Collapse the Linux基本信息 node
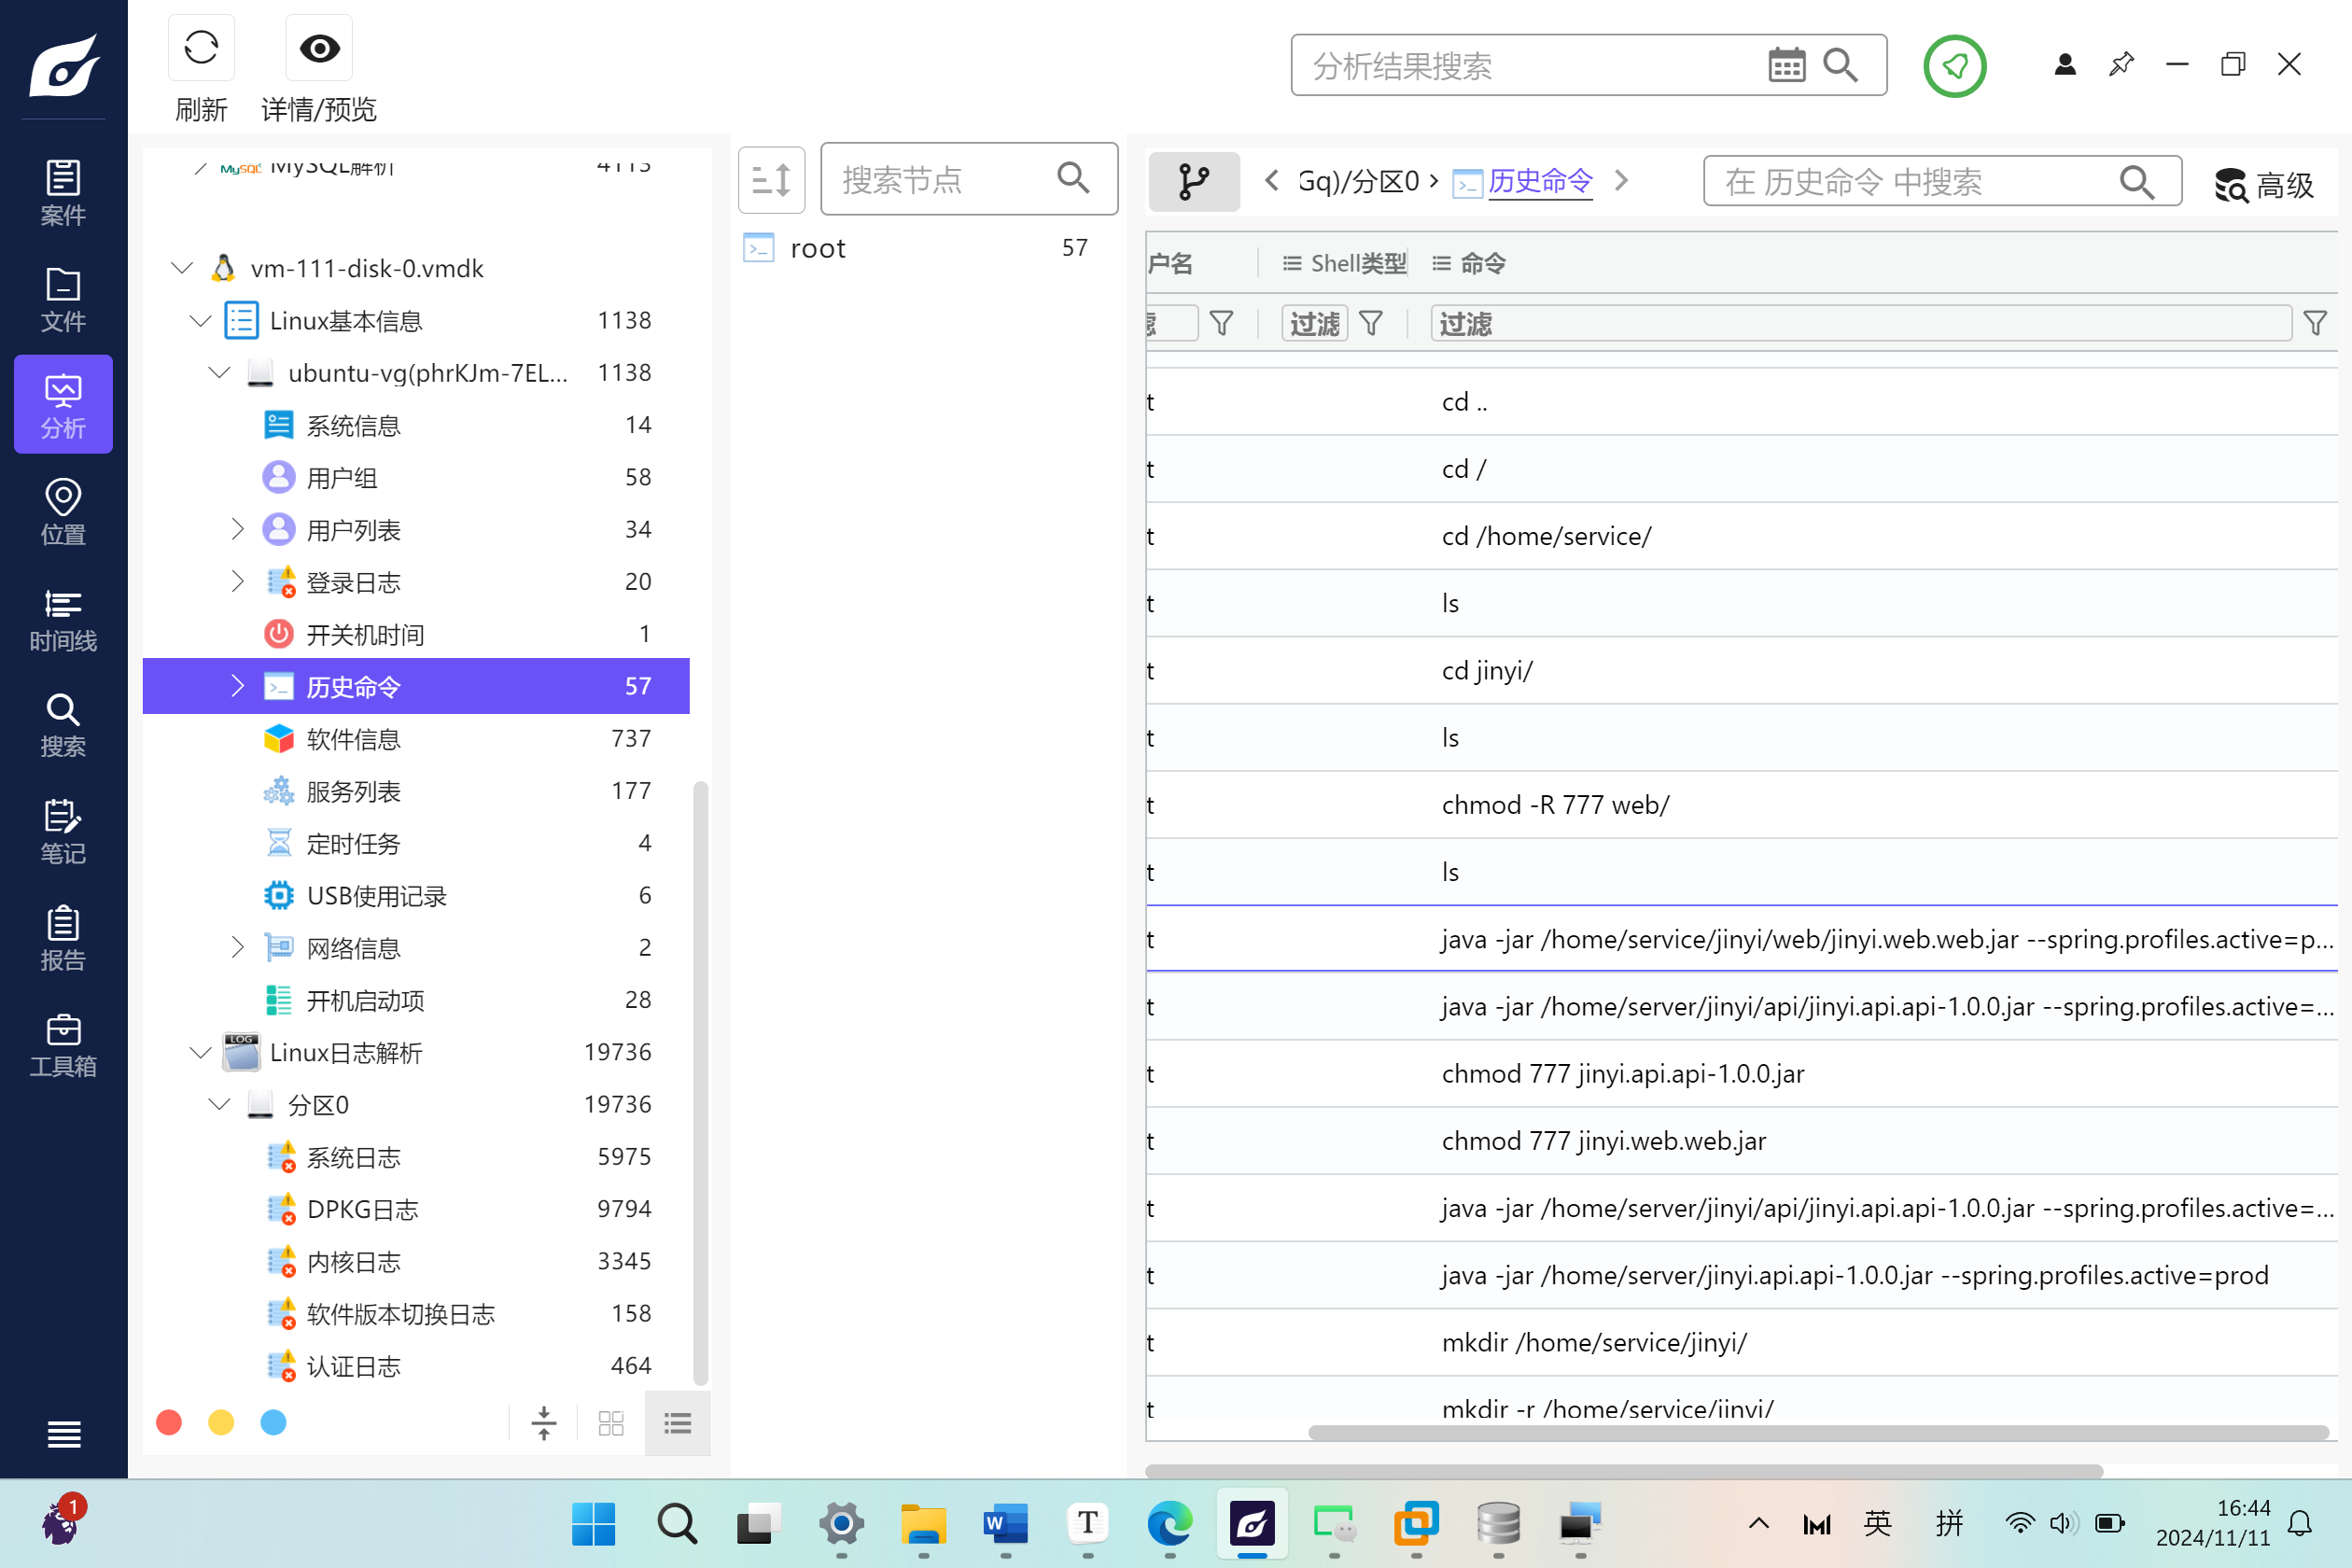Image resolution: width=2352 pixels, height=1568 pixels. [200, 320]
